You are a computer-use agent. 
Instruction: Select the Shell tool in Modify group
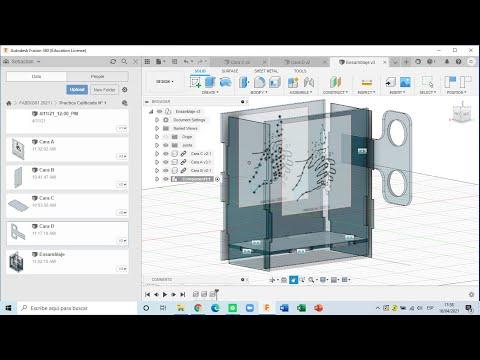click(x=275, y=82)
